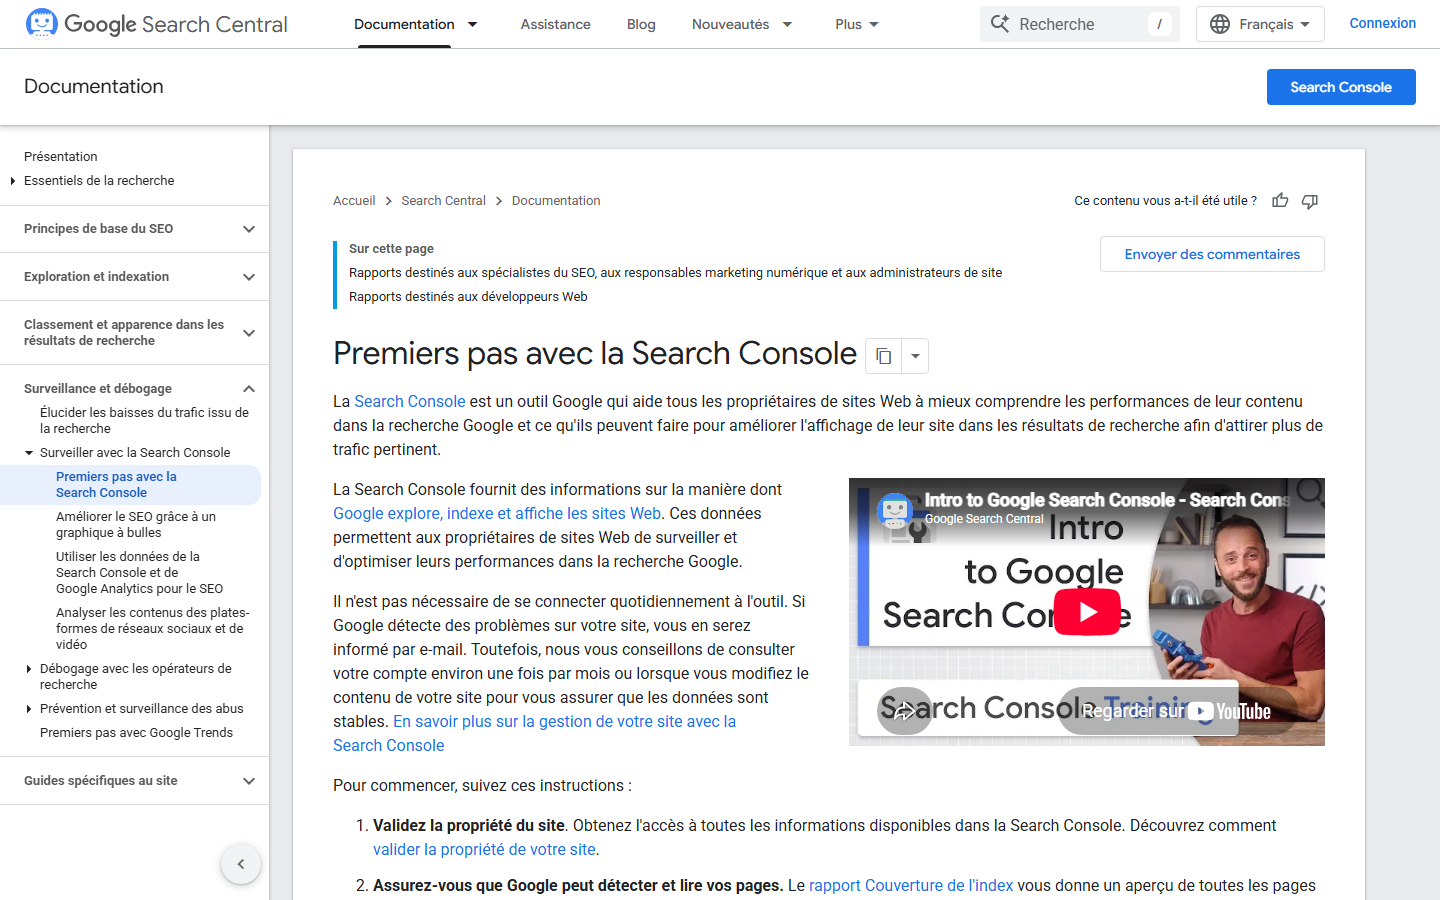Open the Blog tab

(641, 24)
